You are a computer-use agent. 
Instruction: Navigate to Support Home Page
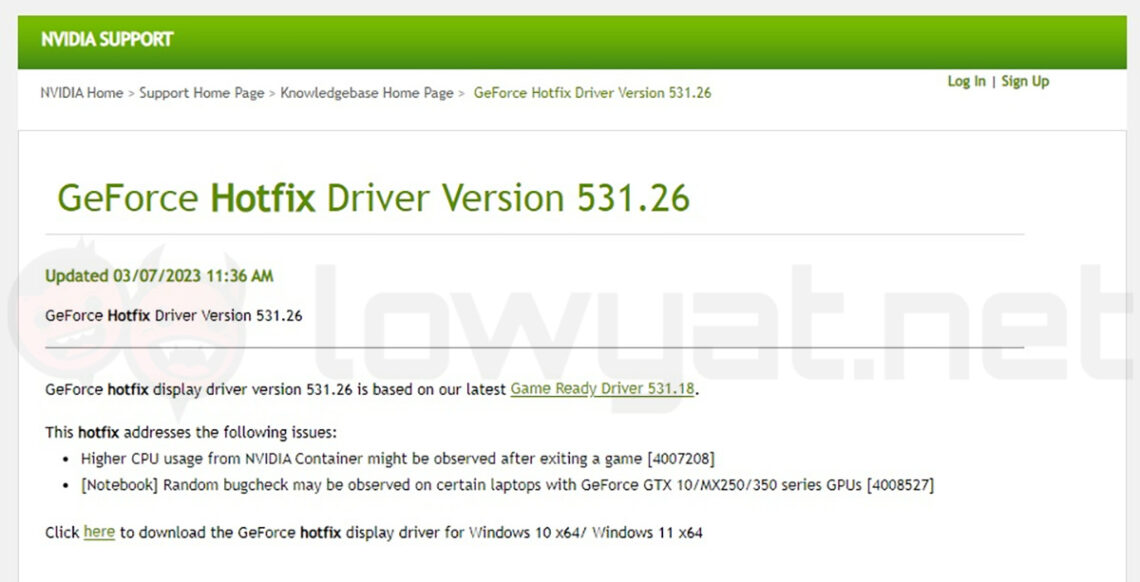(x=204, y=92)
